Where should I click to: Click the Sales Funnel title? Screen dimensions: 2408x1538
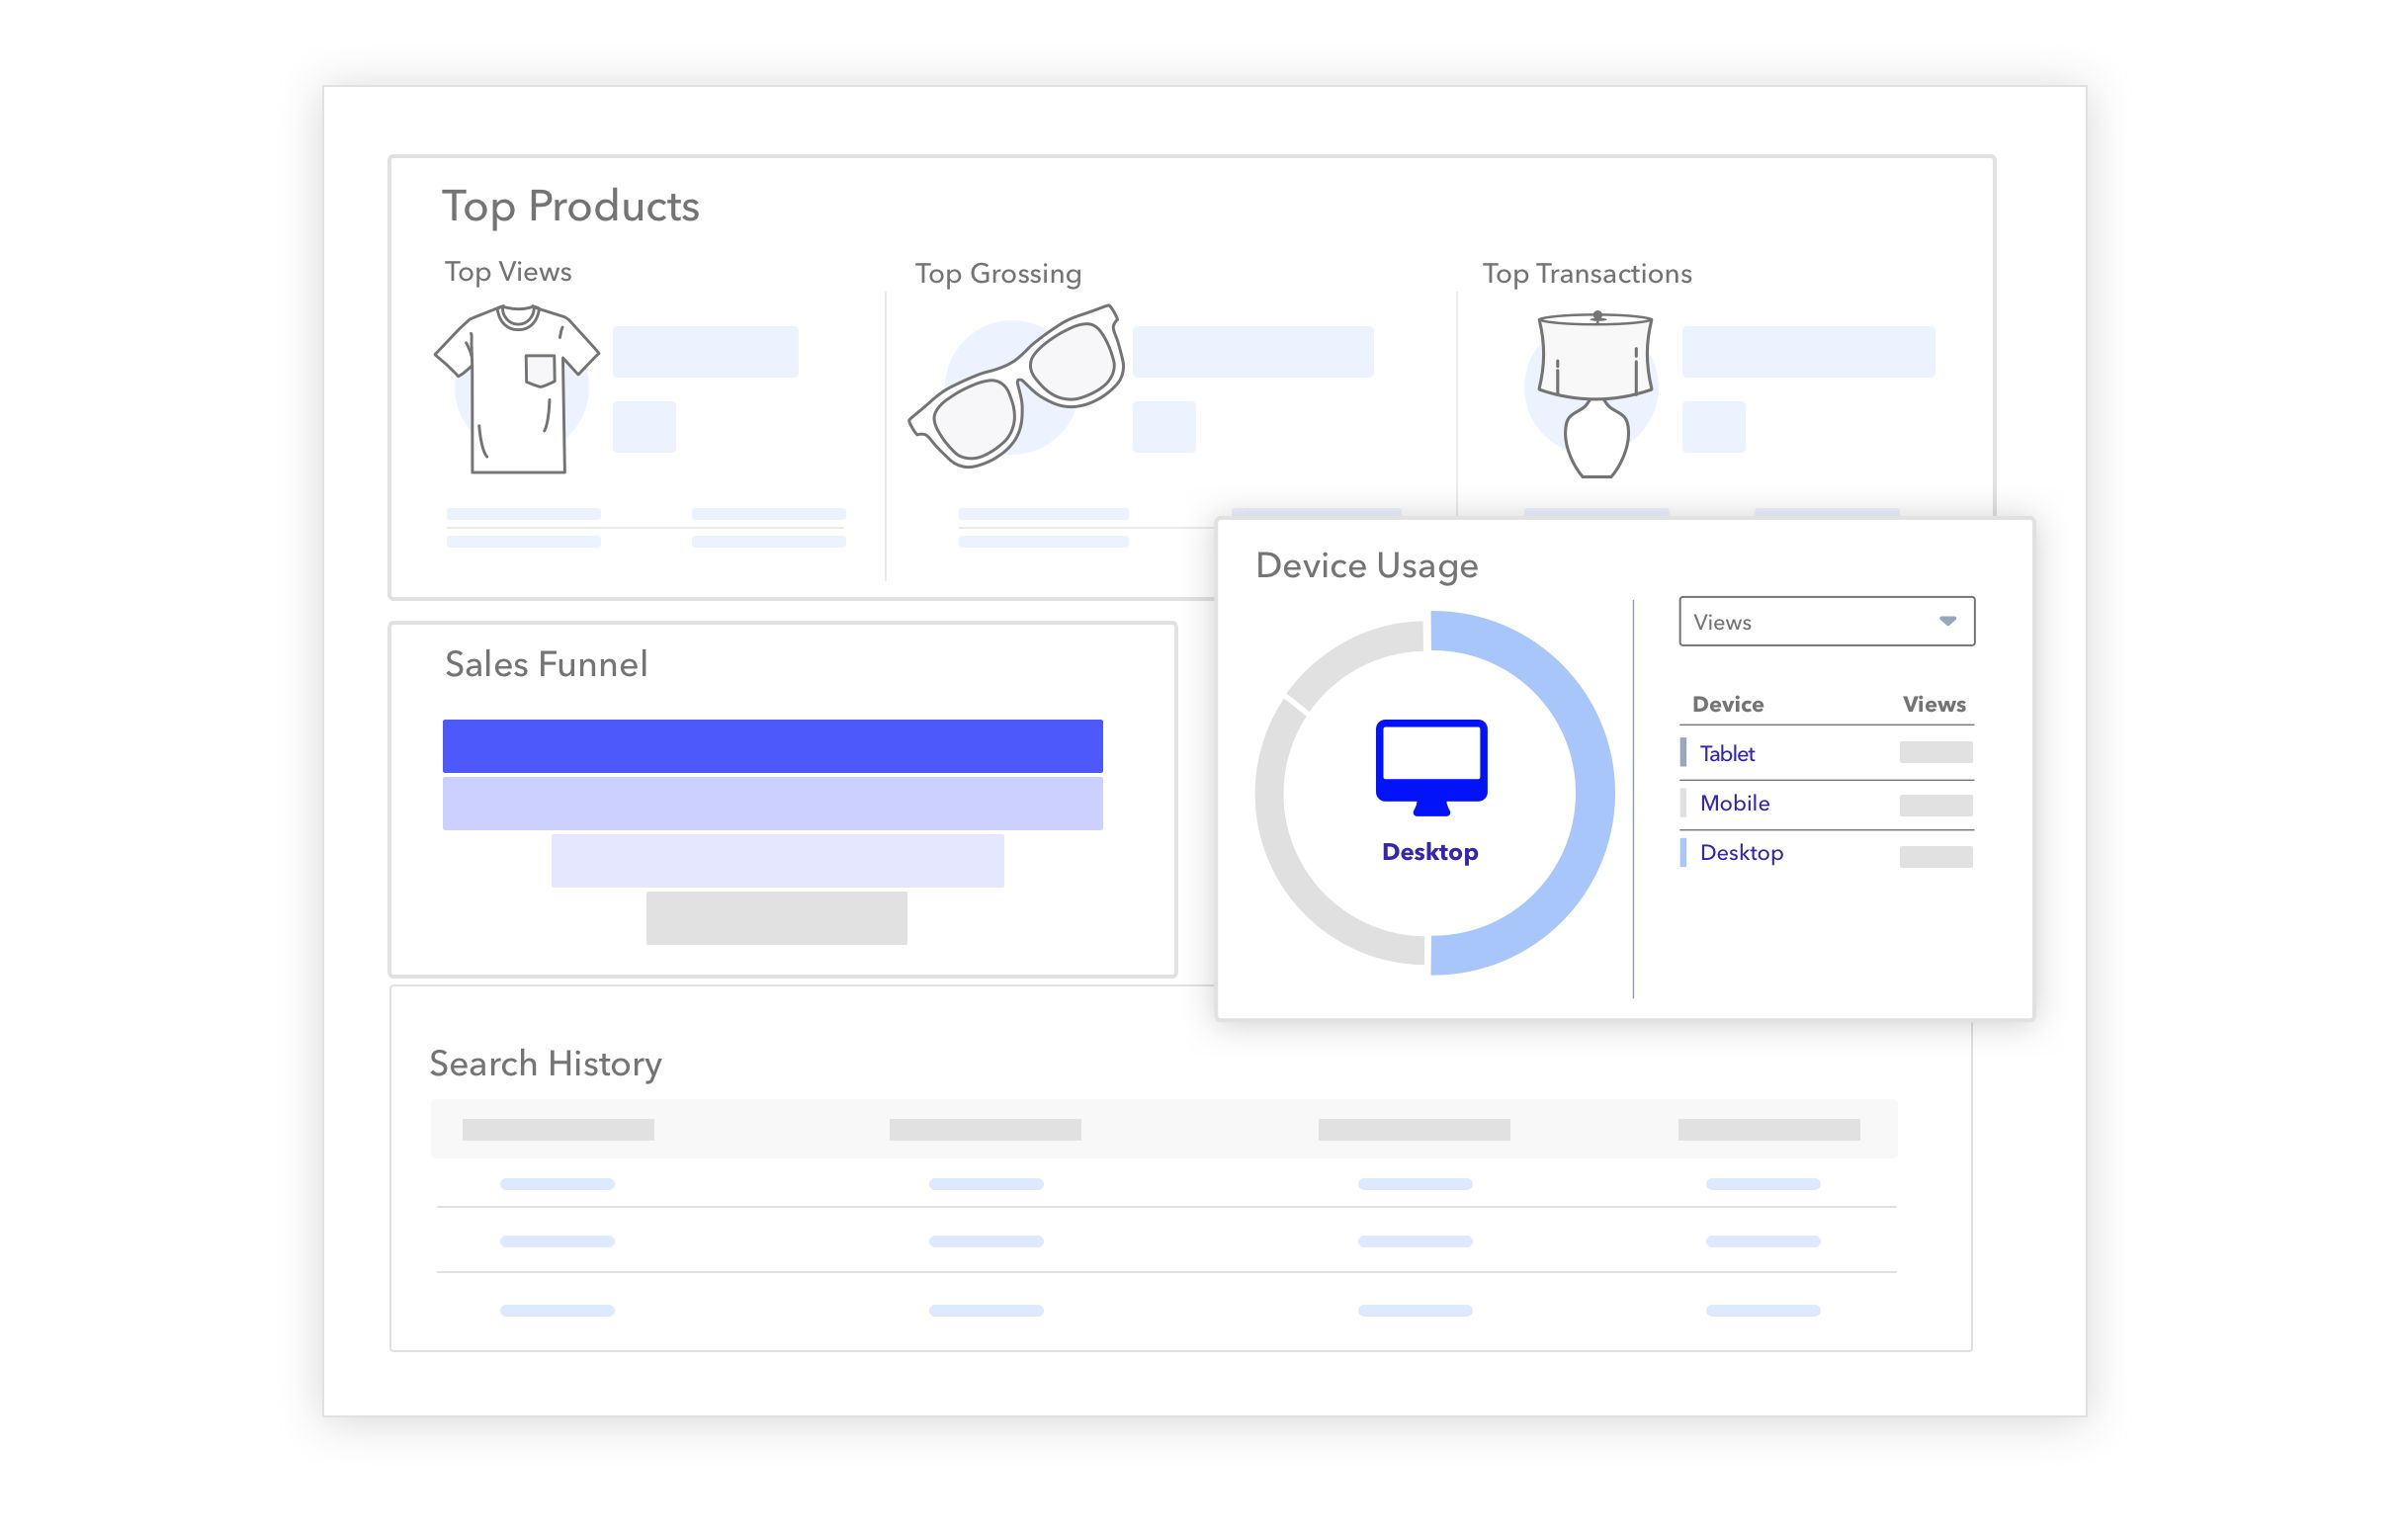pyautogui.click(x=546, y=664)
